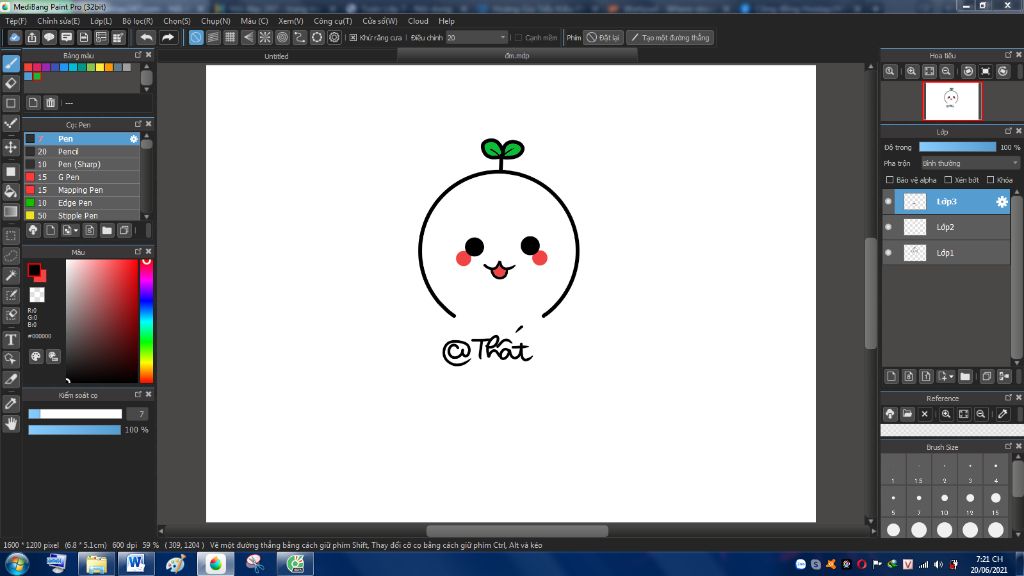Select the Text tool

point(11,340)
